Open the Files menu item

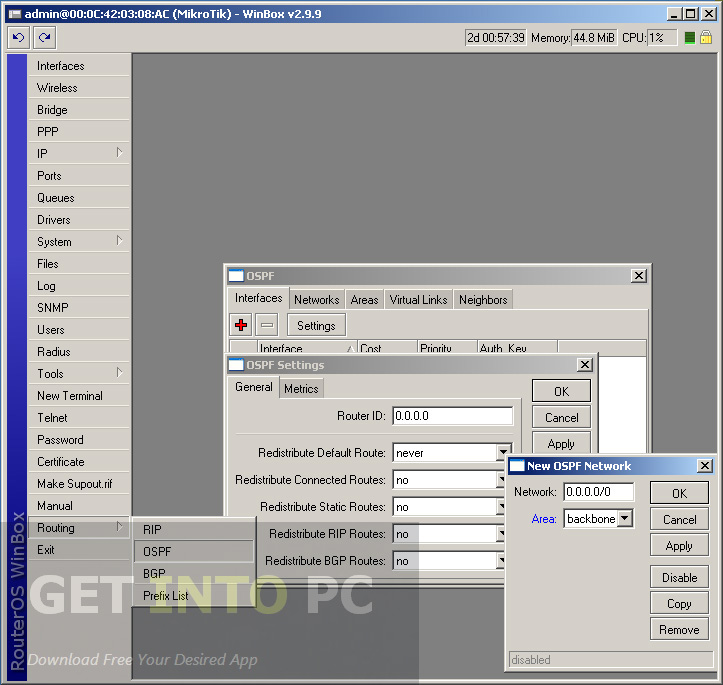79,264
